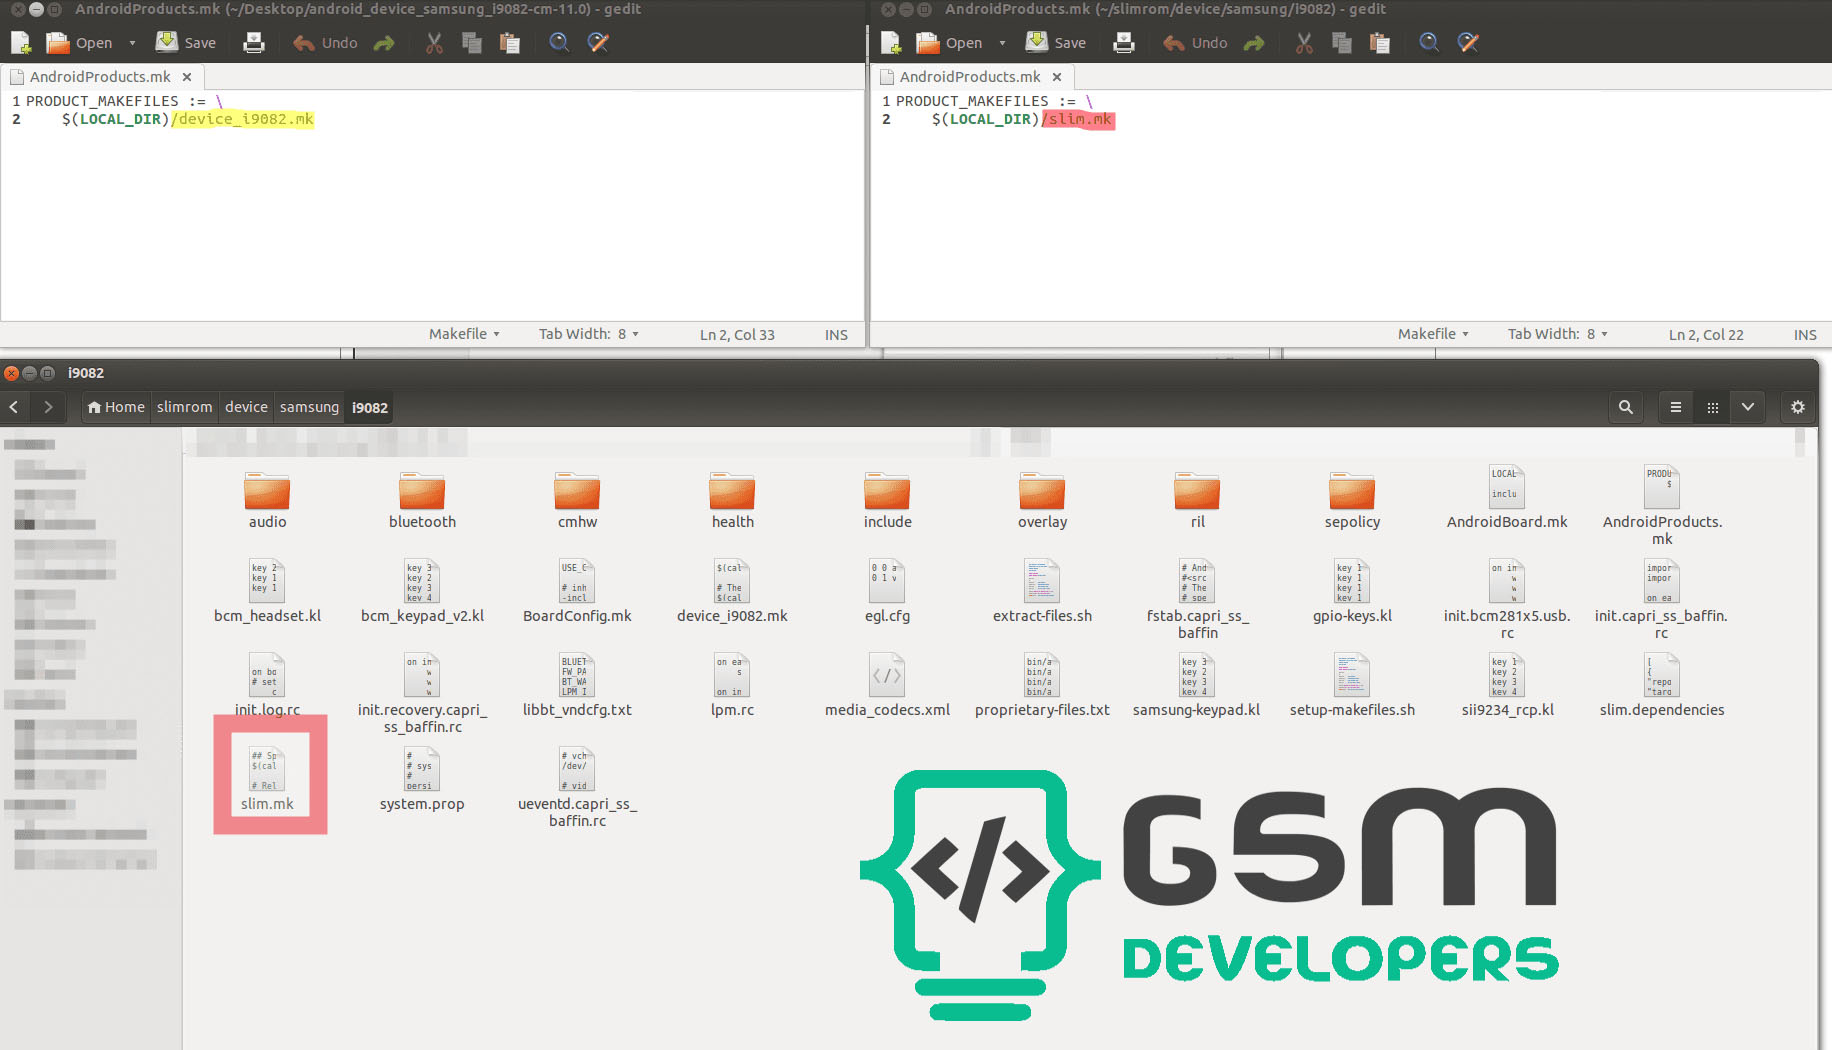Image resolution: width=1832 pixels, height=1050 pixels.
Task: Select the bluetooth folder
Action: [422, 500]
